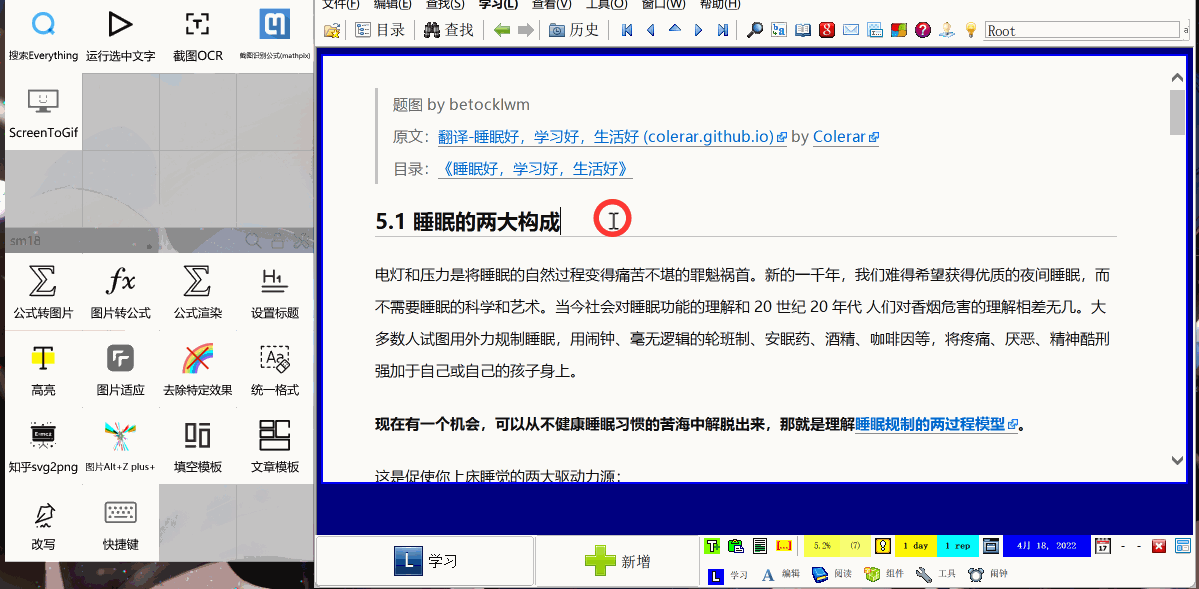This screenshot has height=589, width=1199.
Task: Click the large 学习 Learn button
Action: pos(425,561)
